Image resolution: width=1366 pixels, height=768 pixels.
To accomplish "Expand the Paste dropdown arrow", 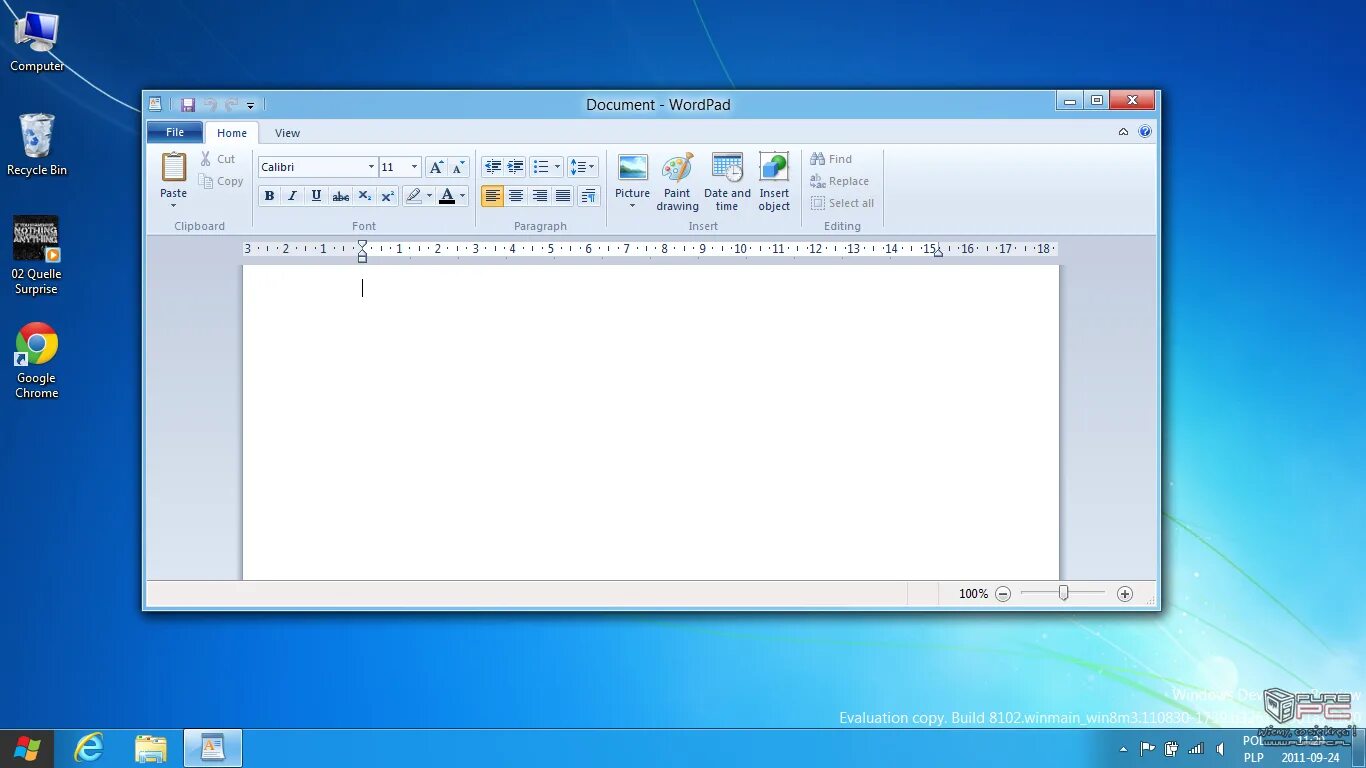I will pos(174,206).
